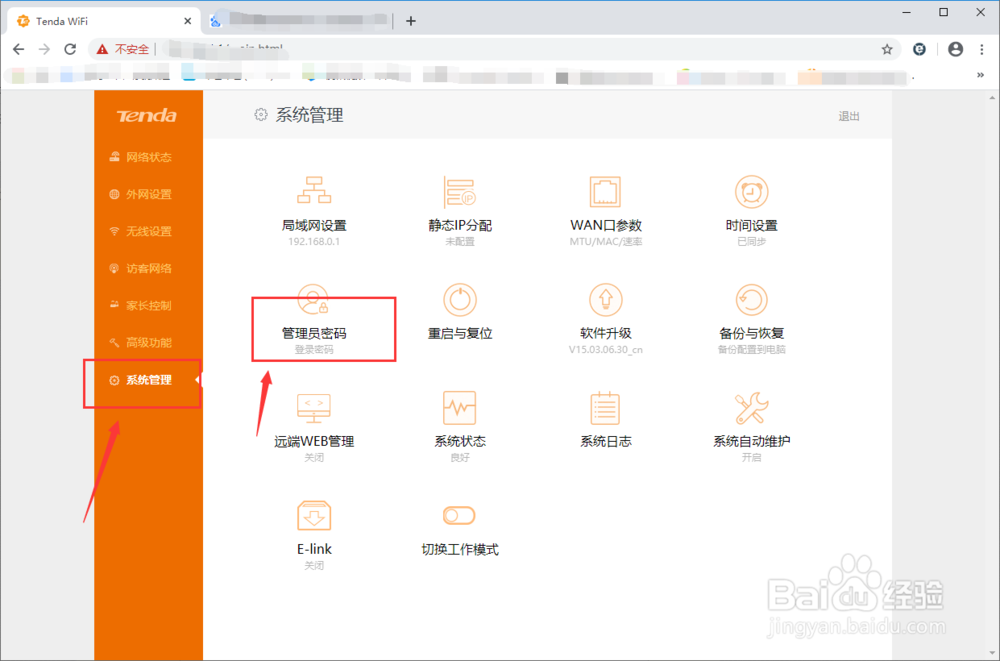Select 外网设置 in the sidebar menu
The height and width of the screenshot is (661, 1000).
[140, 194]
